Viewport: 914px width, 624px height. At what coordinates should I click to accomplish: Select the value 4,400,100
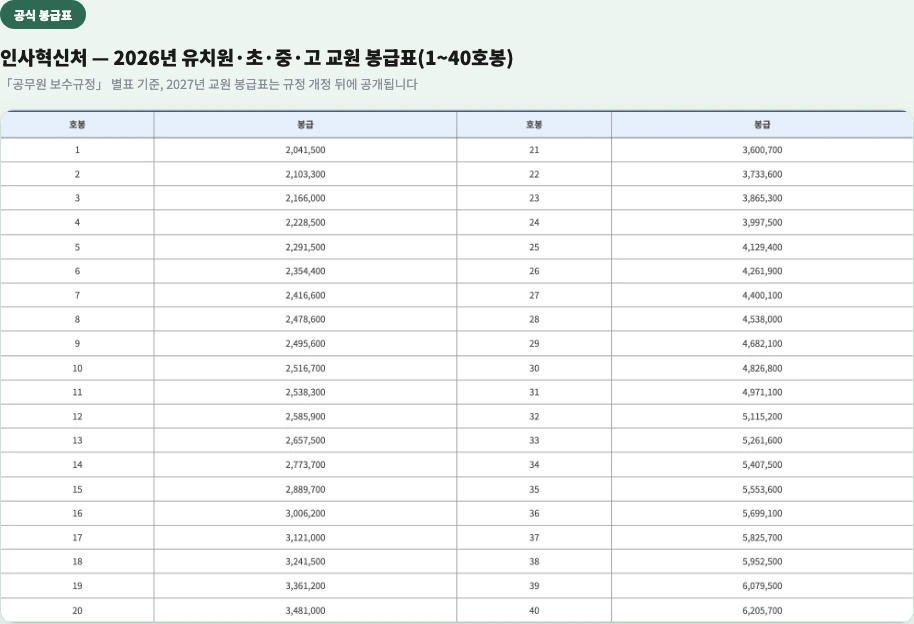pos(762,296)
